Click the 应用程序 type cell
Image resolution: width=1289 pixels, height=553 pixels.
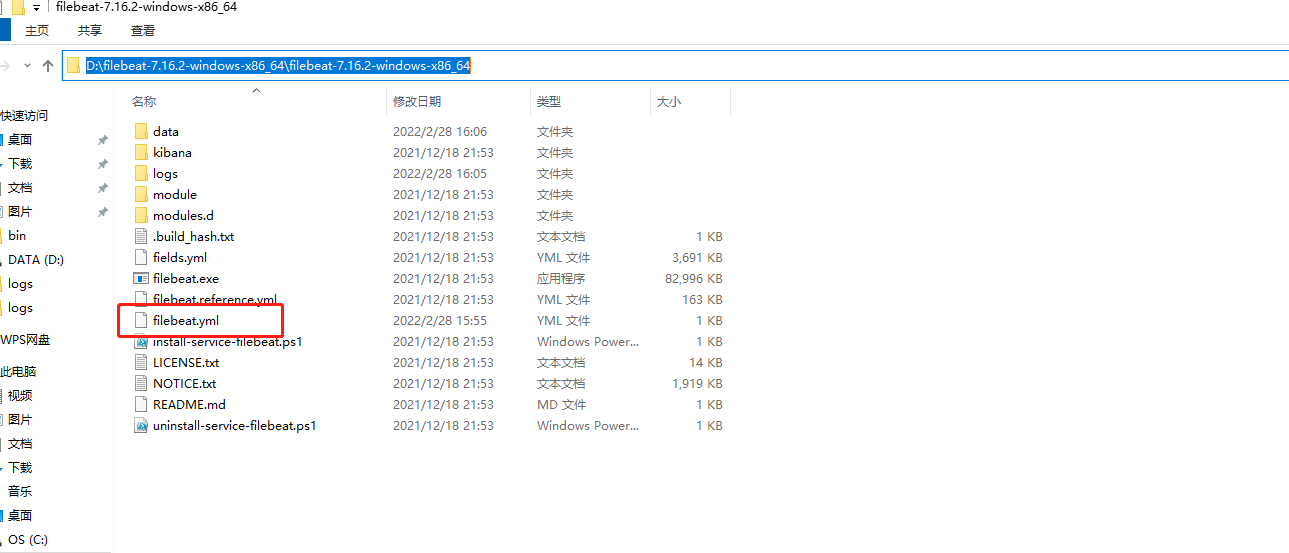(x=561, y=279)
